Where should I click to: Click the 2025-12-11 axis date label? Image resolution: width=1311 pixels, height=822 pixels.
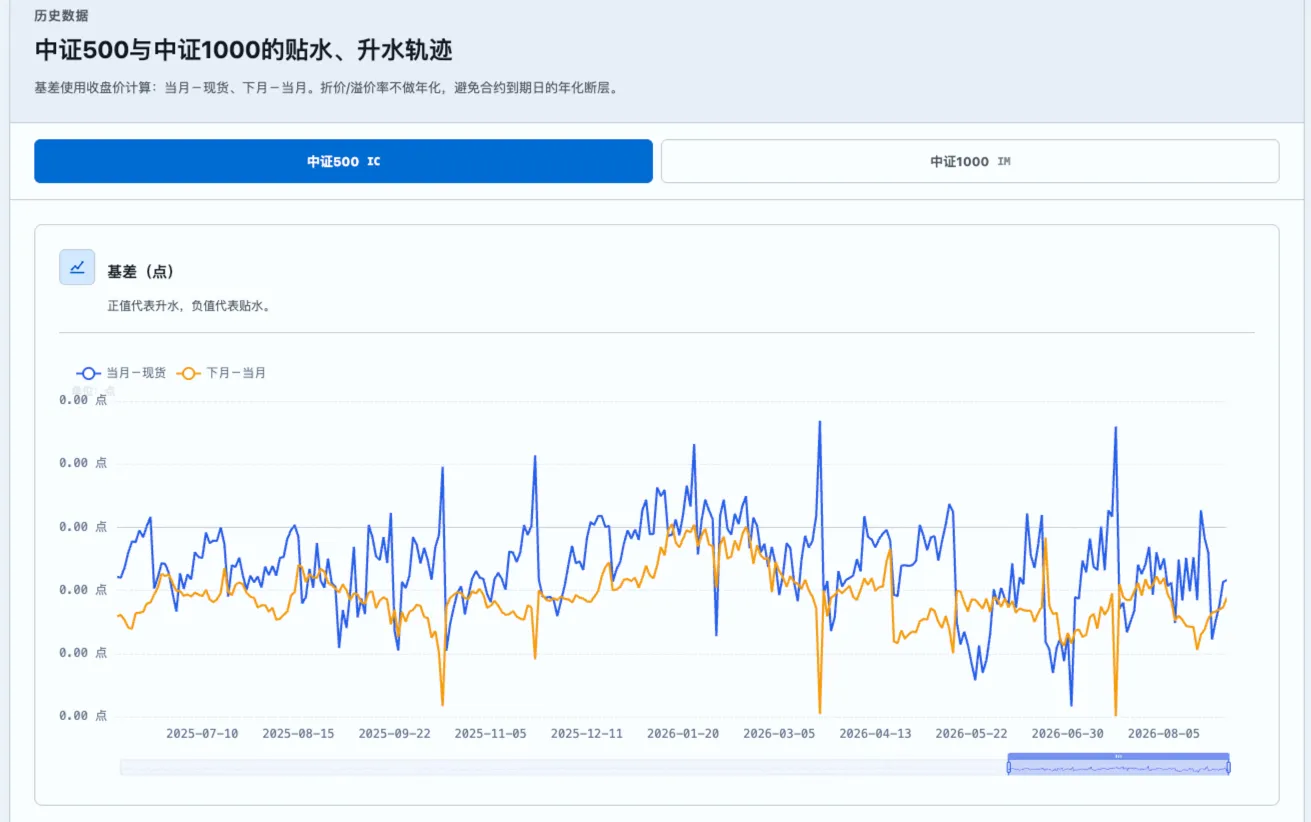587,733
